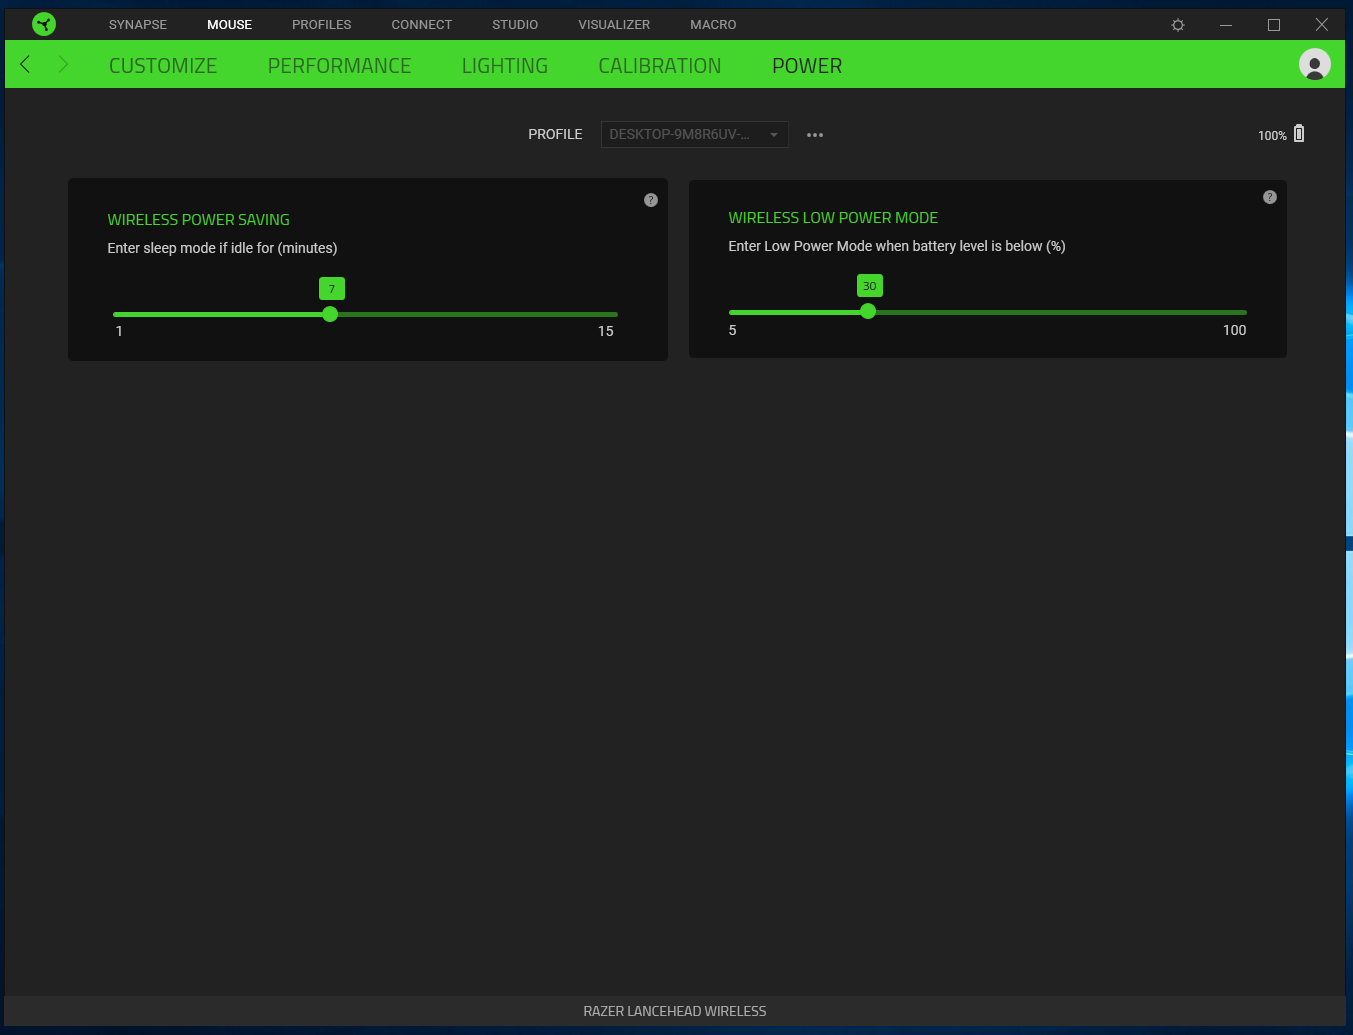1353x1035 pixels.
Task: Open application settings via the gear icon
Action: [1177, 24]
